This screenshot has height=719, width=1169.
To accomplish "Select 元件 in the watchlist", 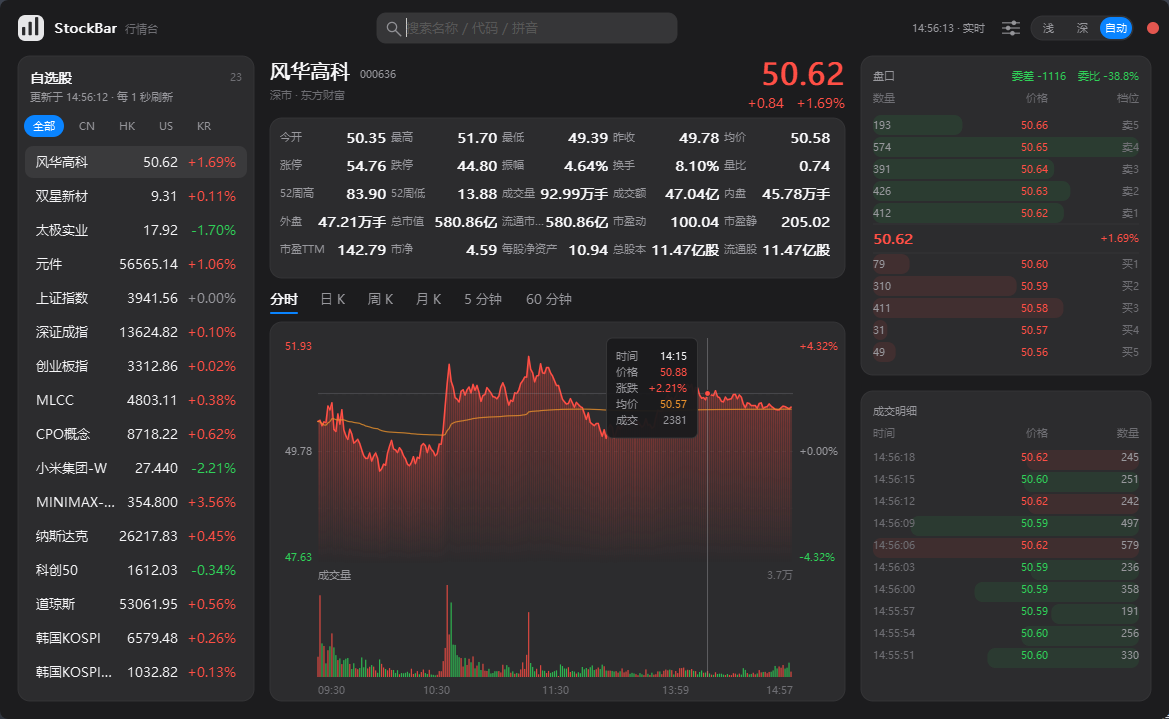I will 136,264.
